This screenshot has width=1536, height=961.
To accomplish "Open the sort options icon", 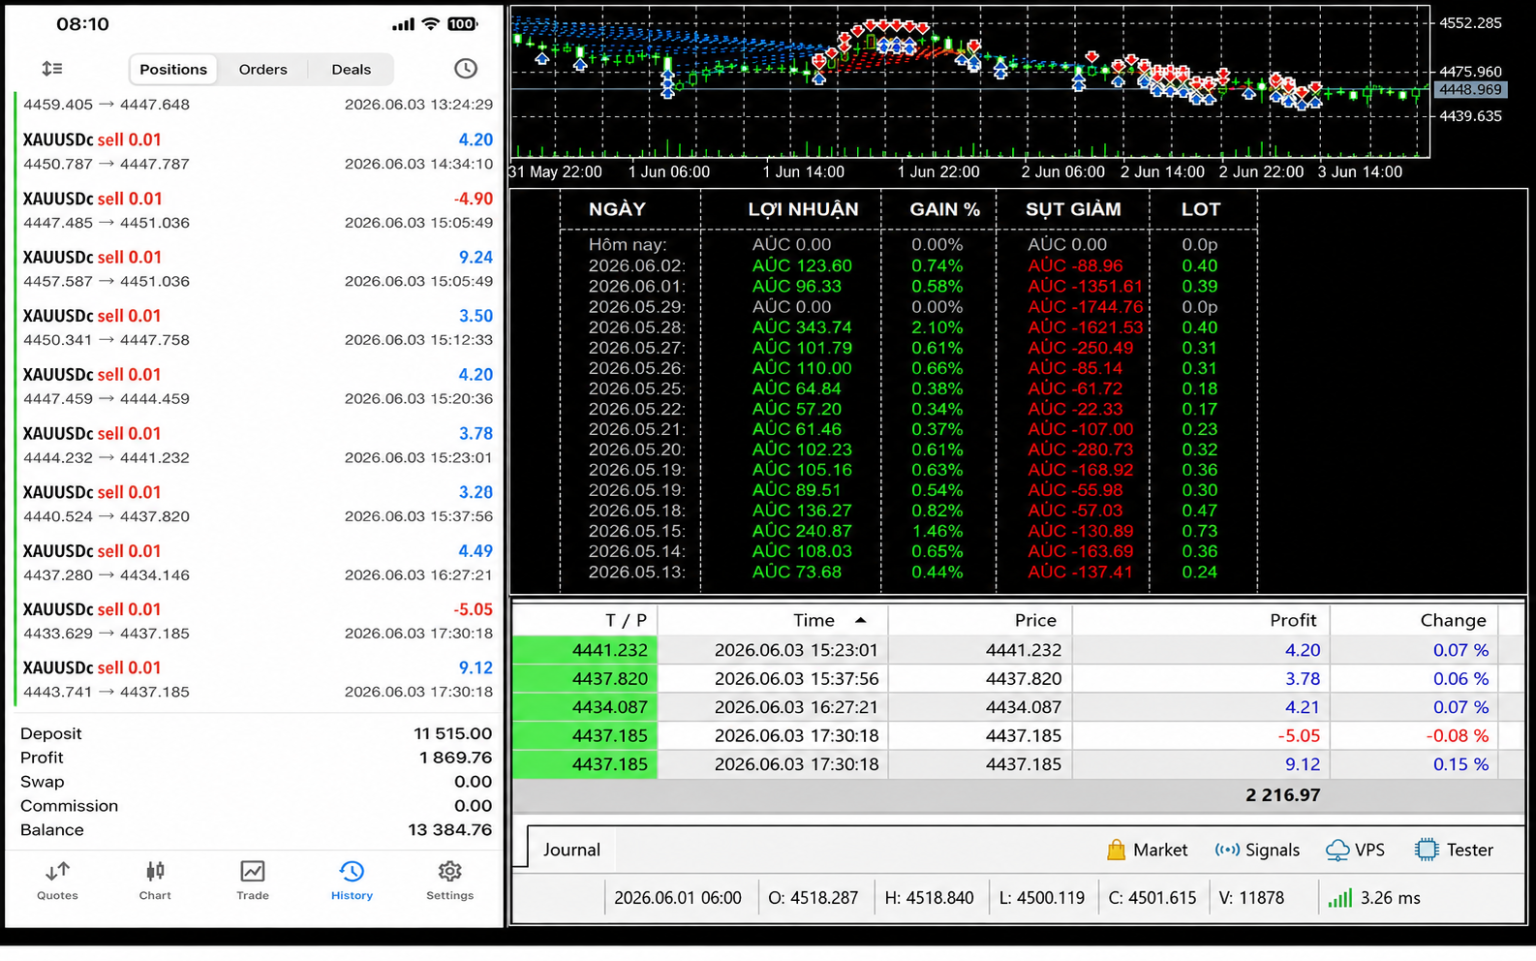I will [52, 69].
